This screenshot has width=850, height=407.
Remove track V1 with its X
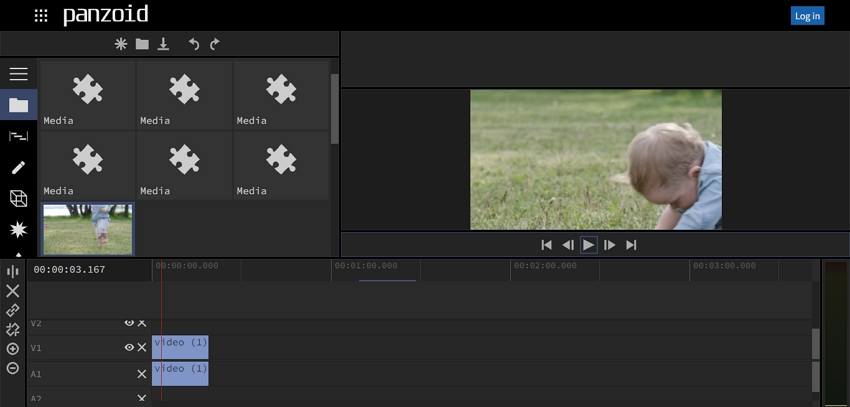(142, 347)
